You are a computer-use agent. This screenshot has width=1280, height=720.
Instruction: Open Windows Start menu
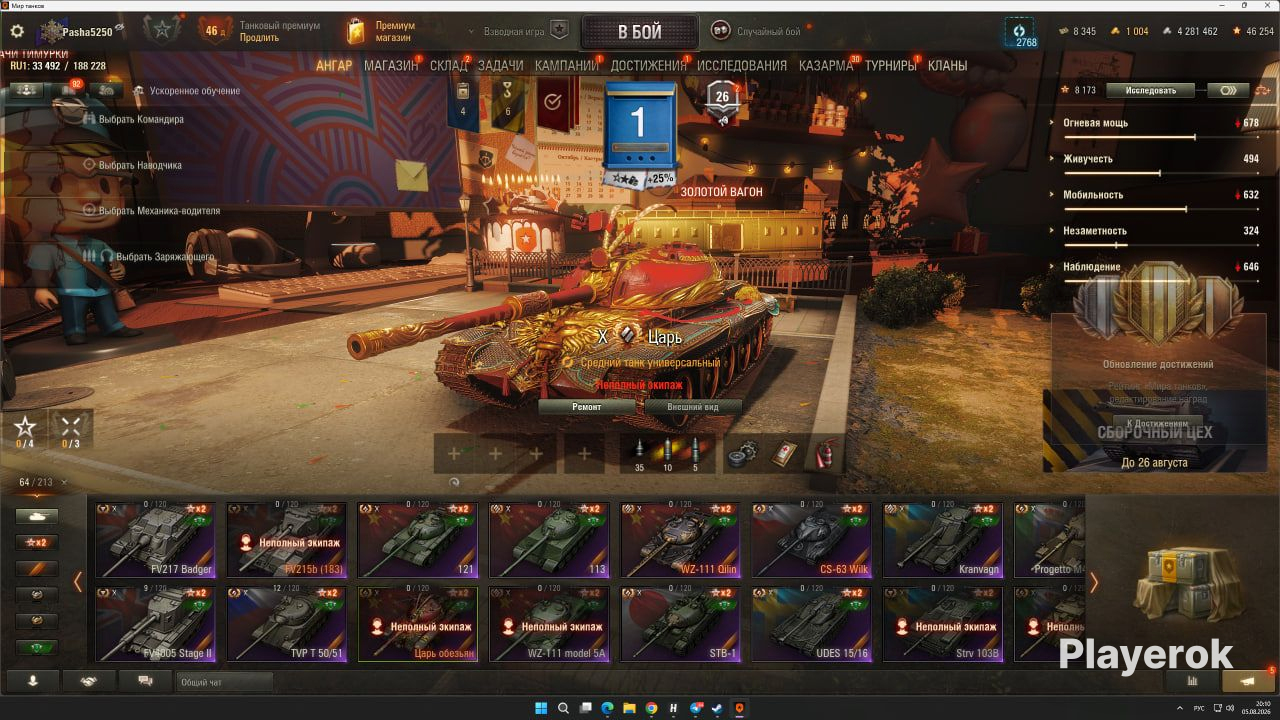(x=541, y=708)
